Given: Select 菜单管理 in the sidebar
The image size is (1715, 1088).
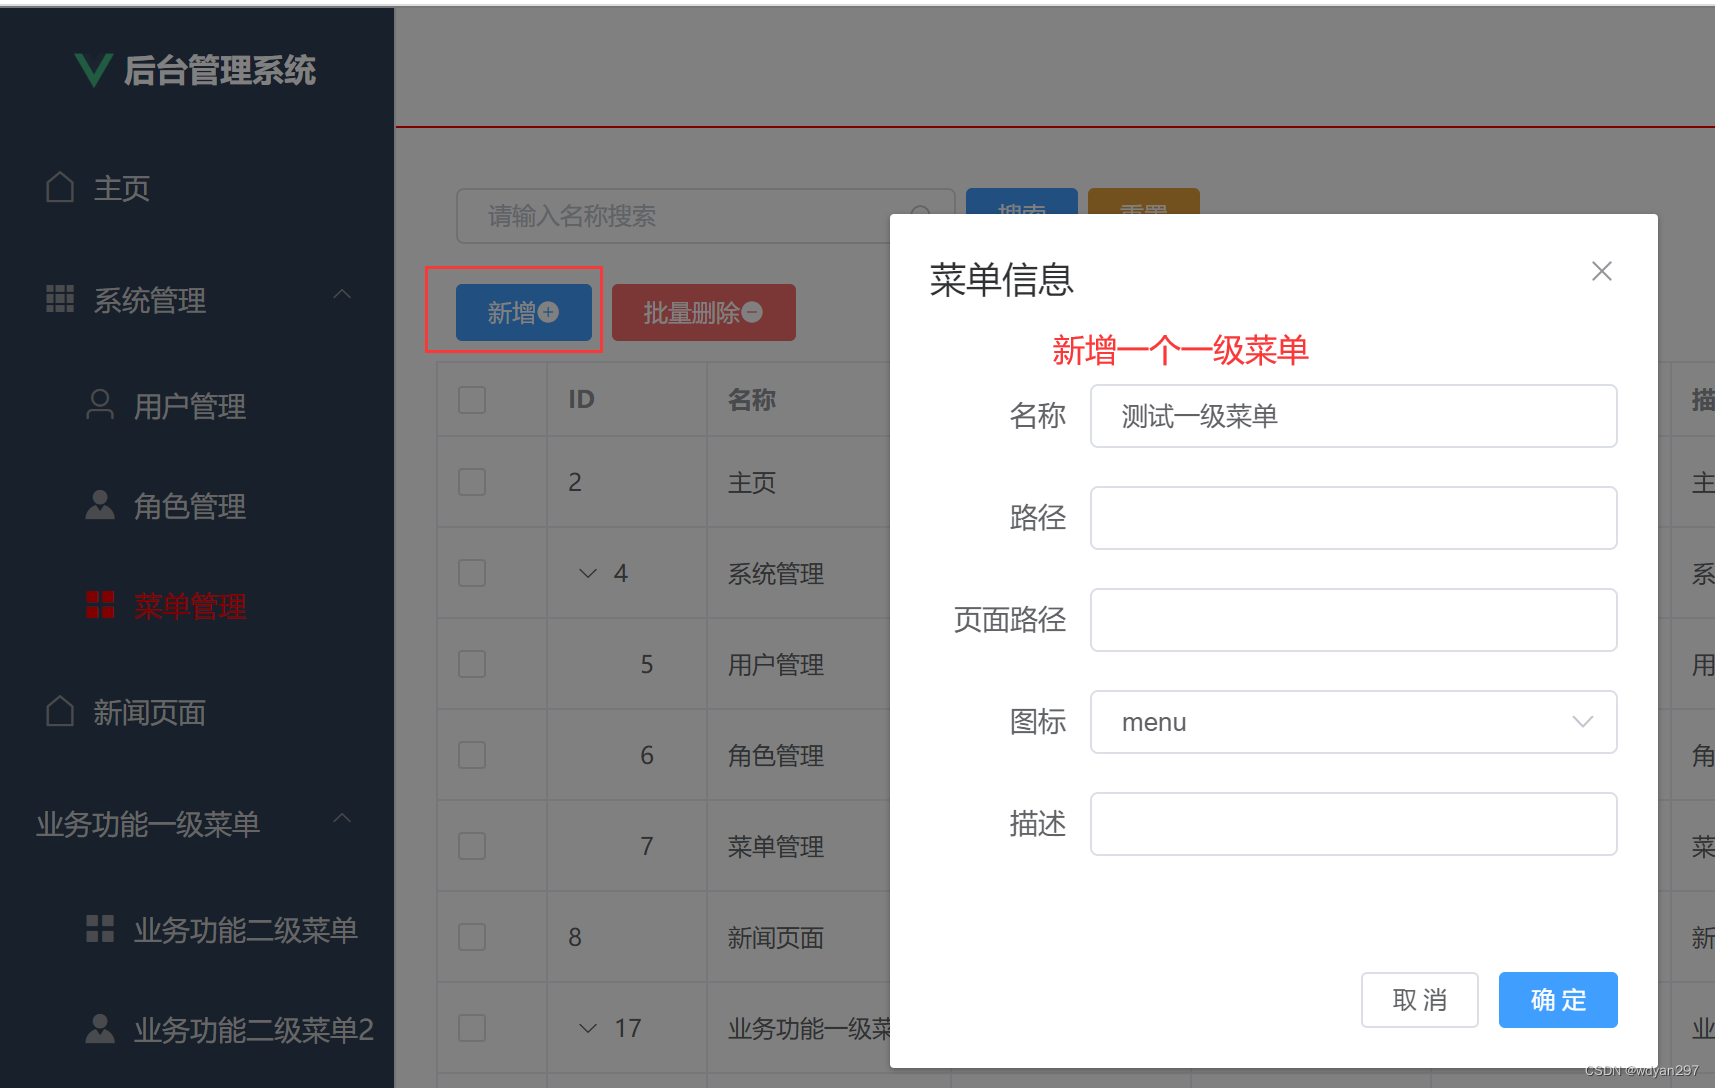Looking at the screenshot, I should click(190, 606).
